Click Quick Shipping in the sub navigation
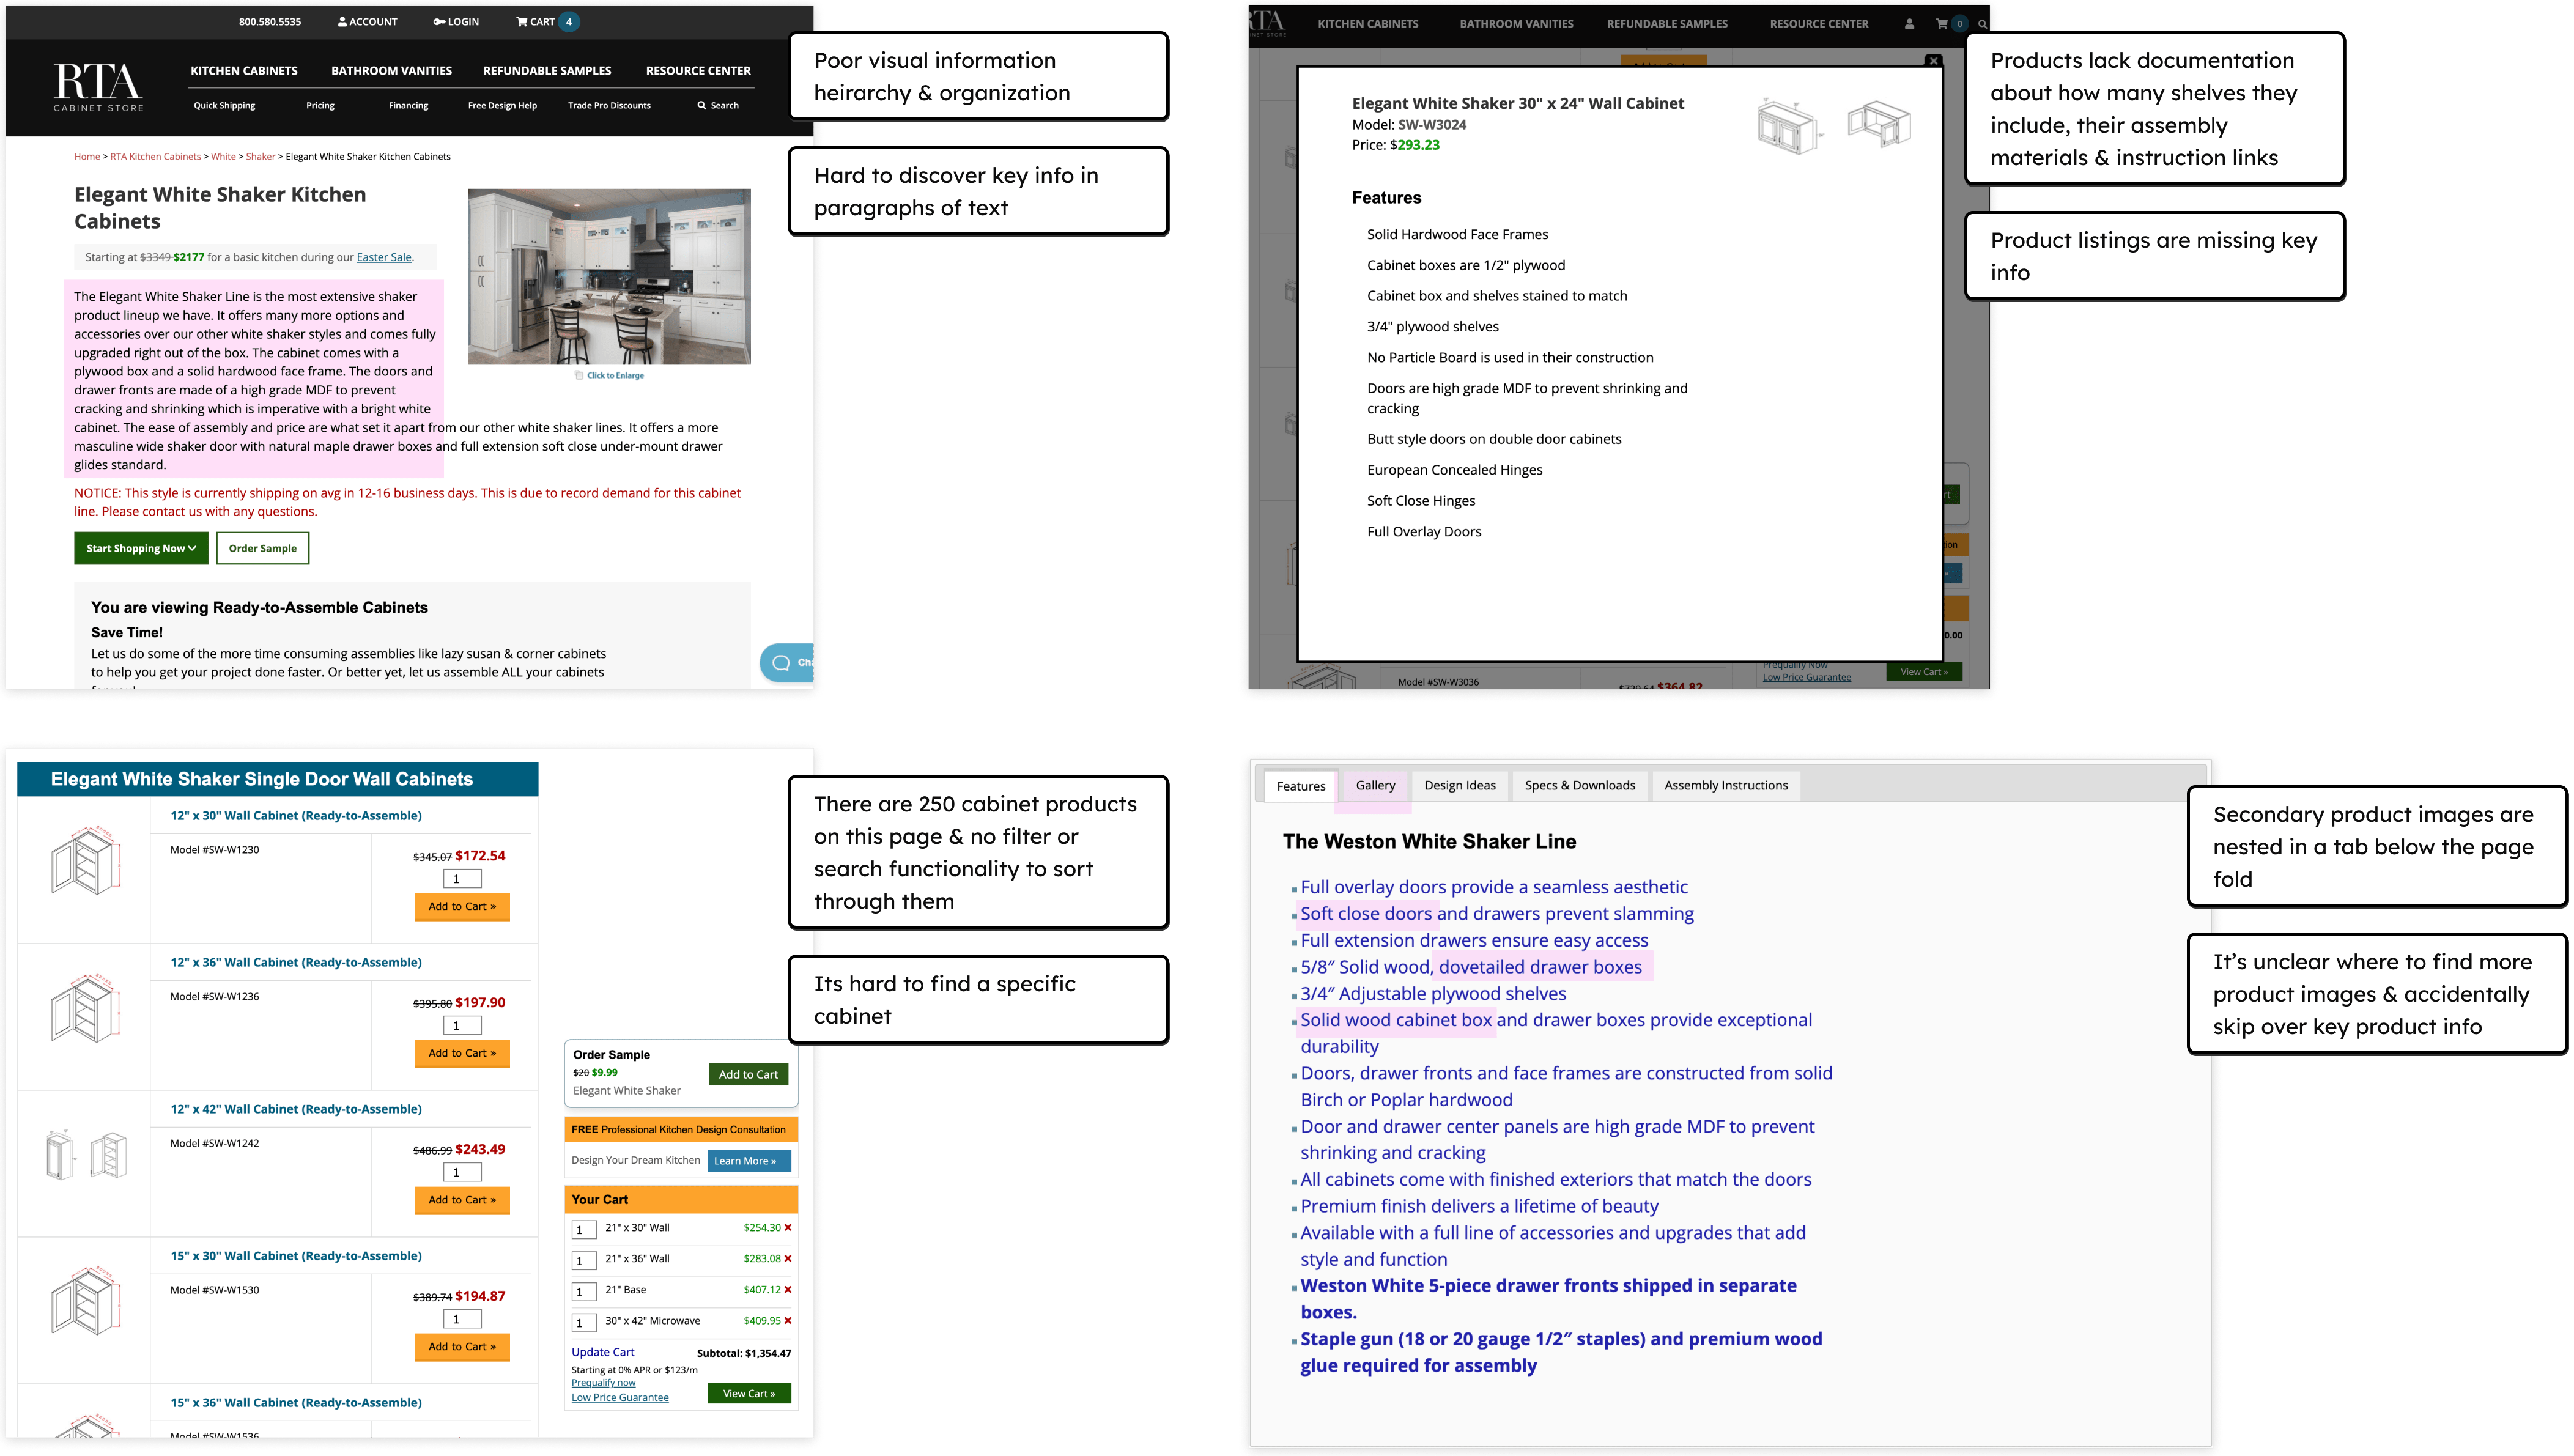 pos(224,105)
